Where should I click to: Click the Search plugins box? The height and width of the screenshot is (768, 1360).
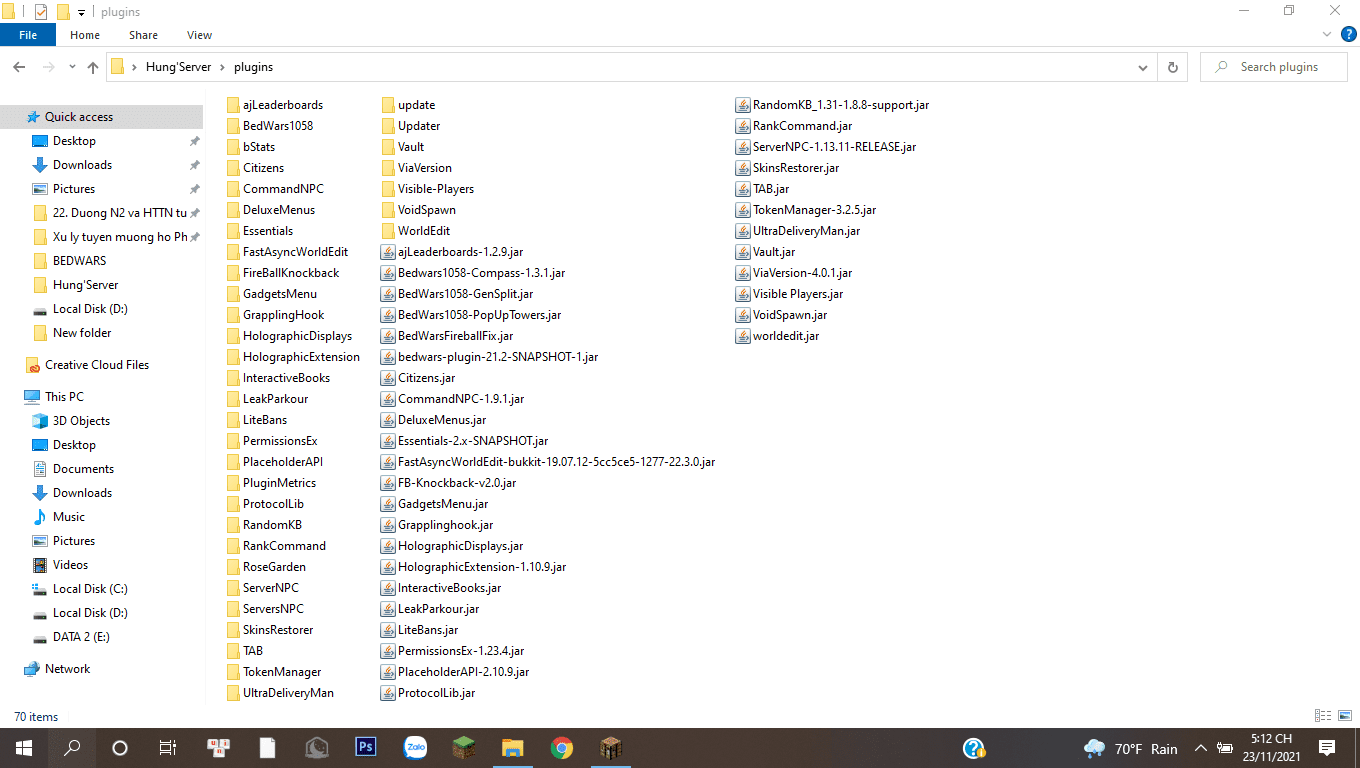1275,67
